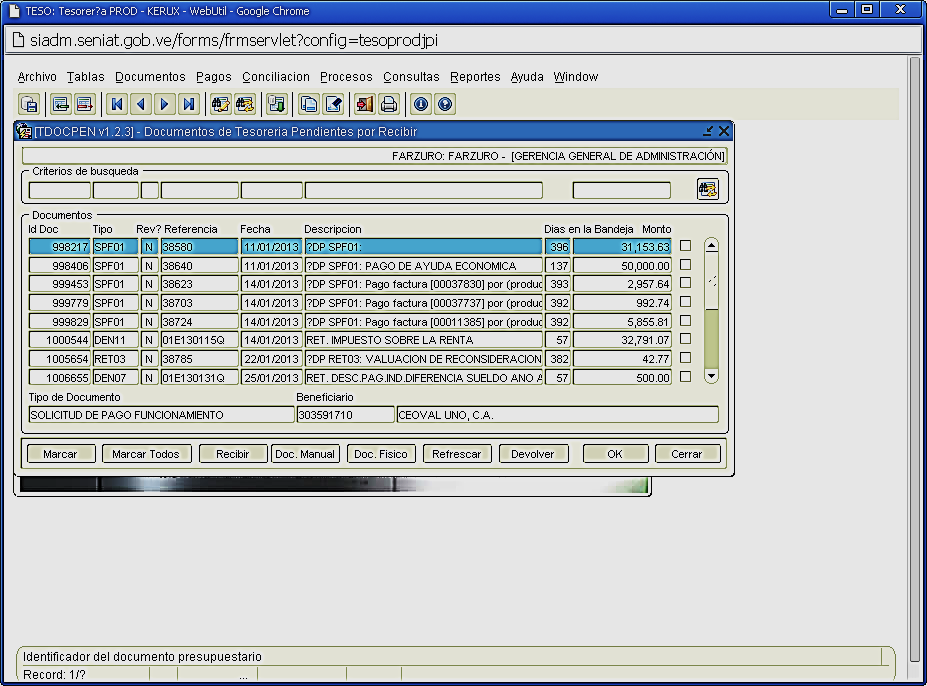
Task: Open the Consultas menu
Action: pyautogui.click(x=411, y=77)
